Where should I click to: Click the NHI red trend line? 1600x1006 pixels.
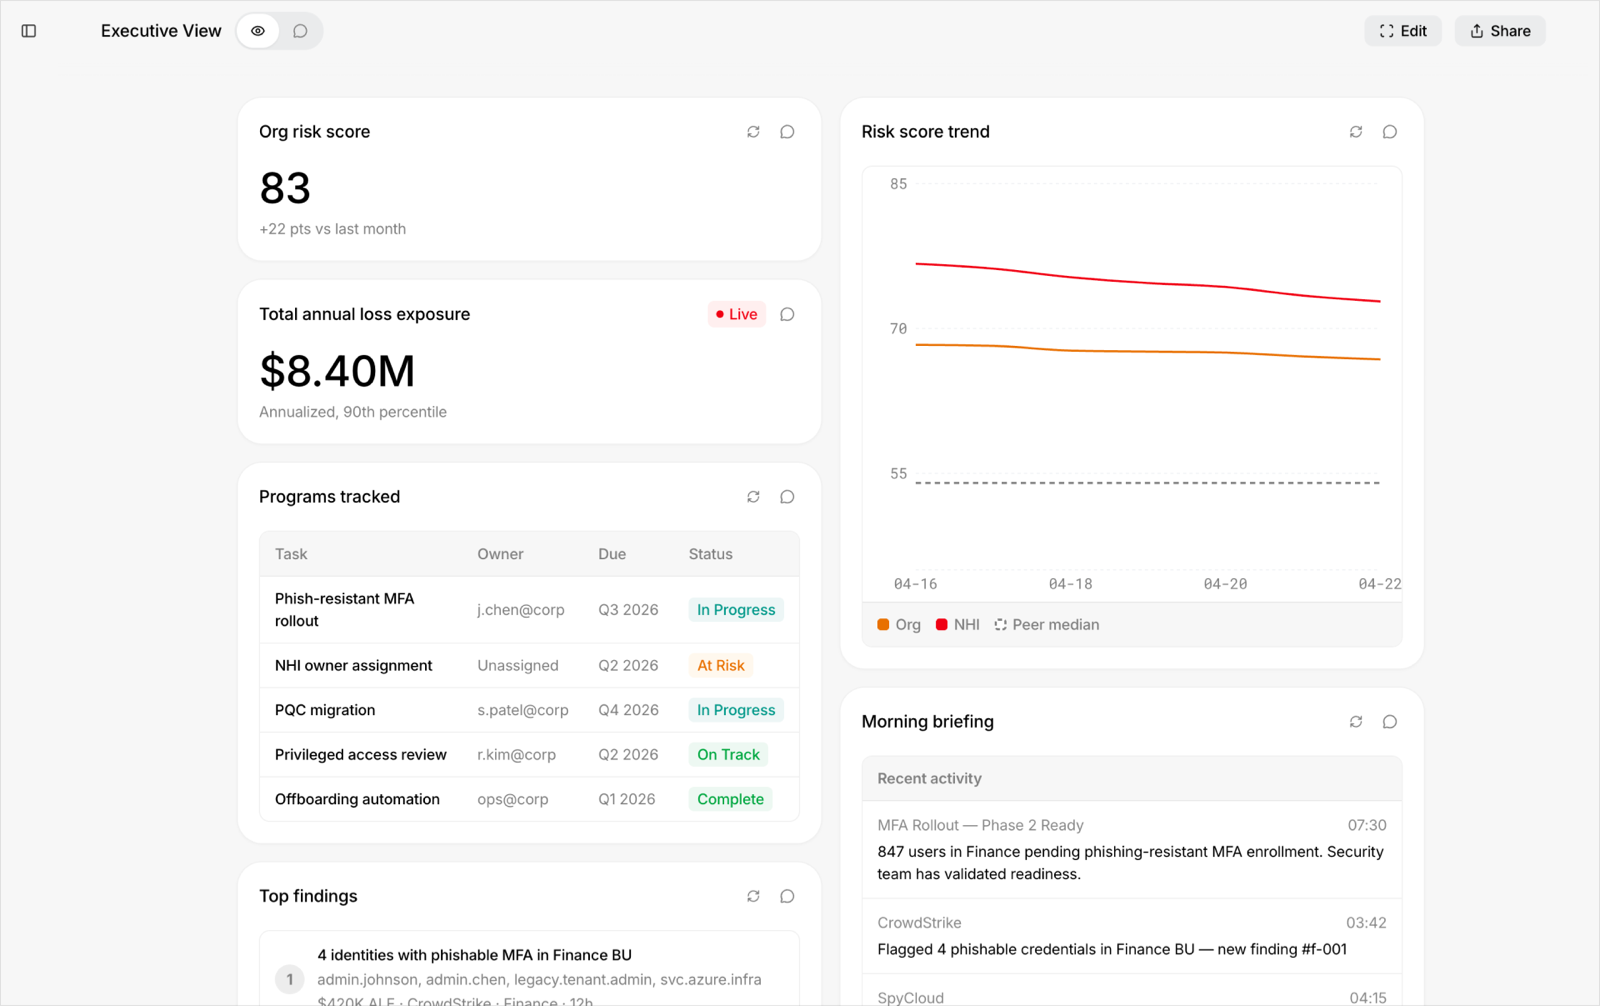pos(1148,282)
